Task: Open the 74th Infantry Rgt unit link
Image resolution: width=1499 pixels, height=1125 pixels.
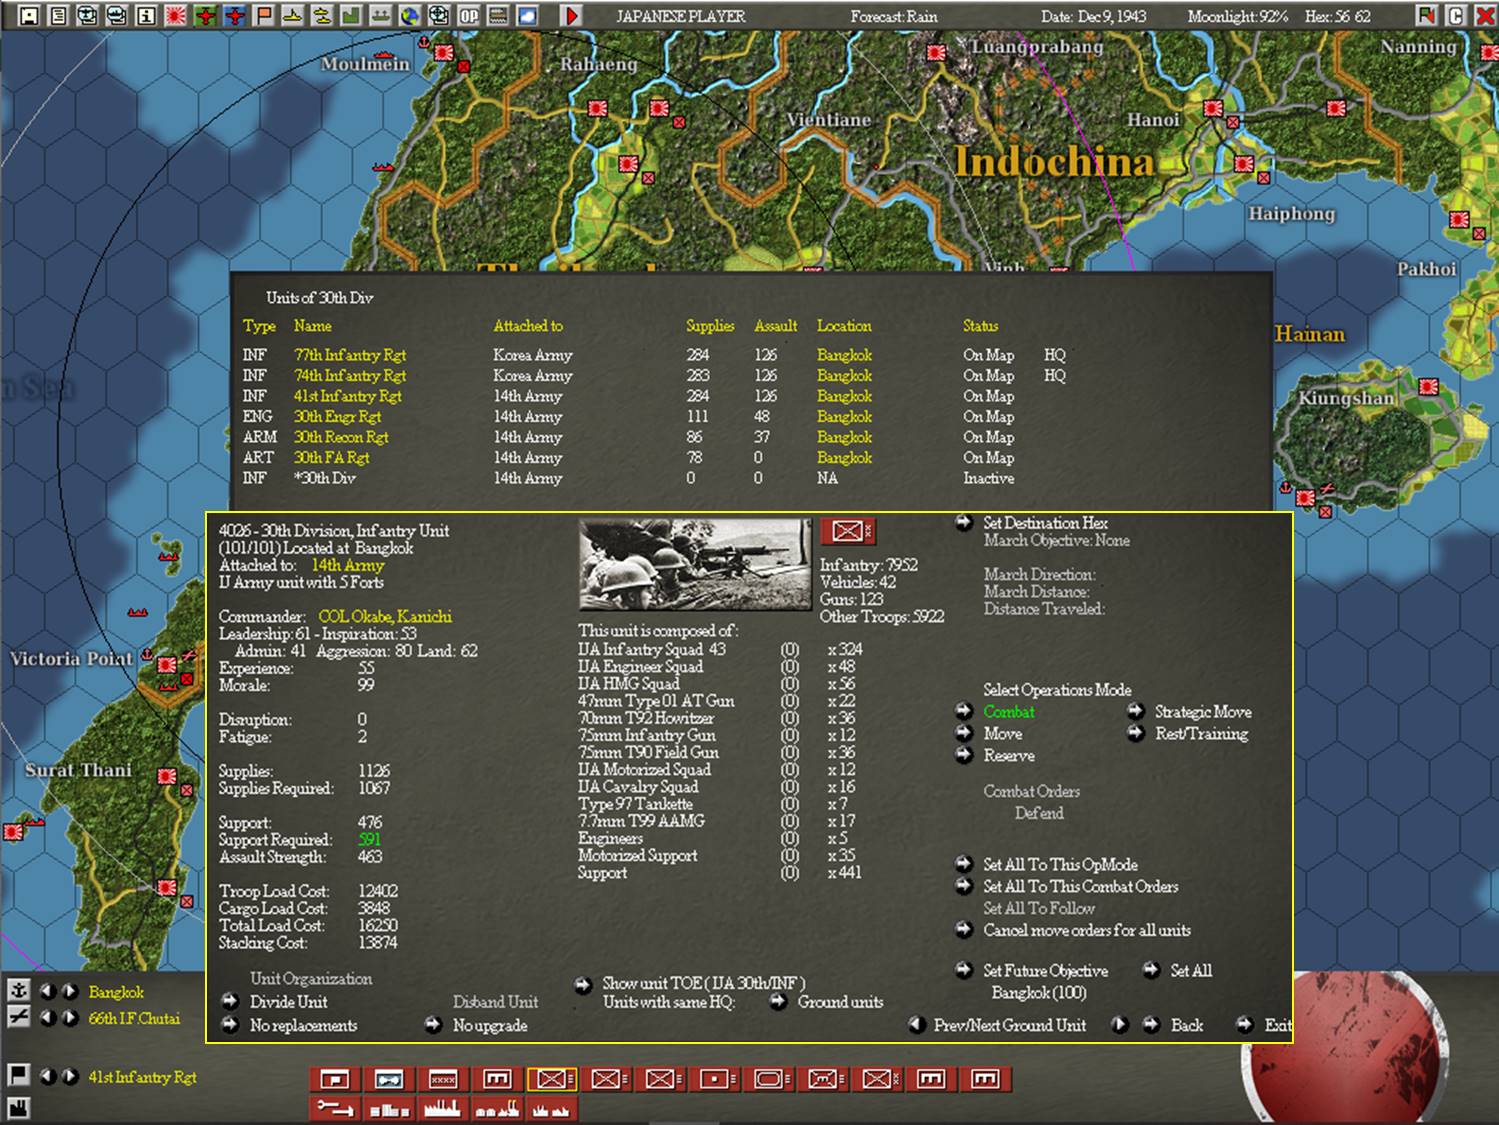Action: pyautogui.click(x=350, y=376)
